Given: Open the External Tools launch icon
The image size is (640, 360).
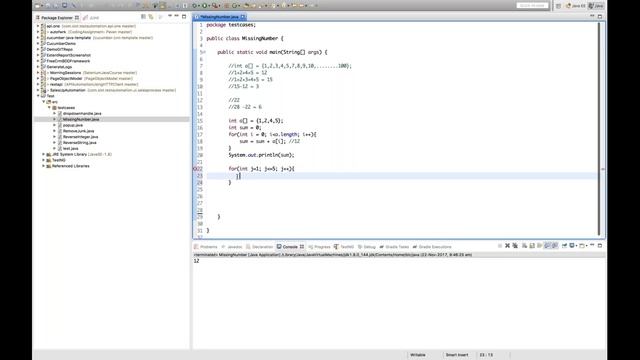Looking at the screenshot, I should (214, 6).
